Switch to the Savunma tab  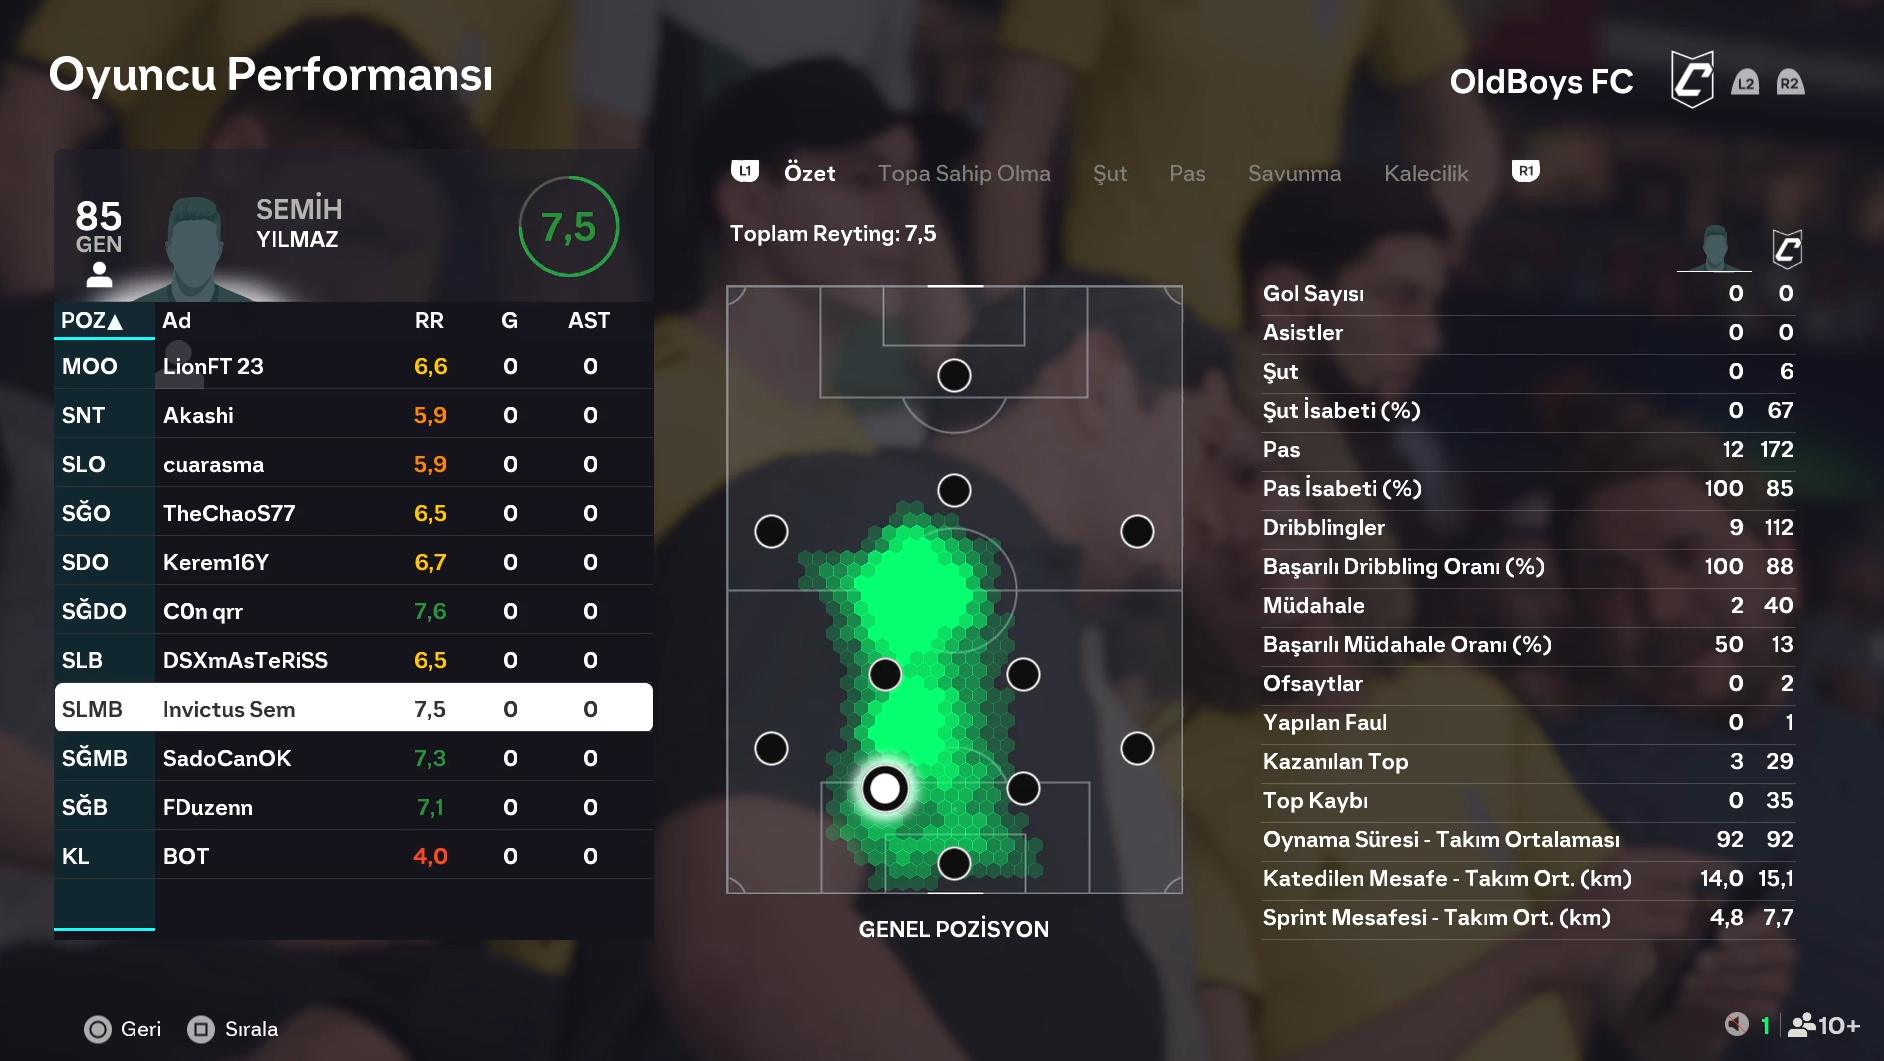[1294, 173]
